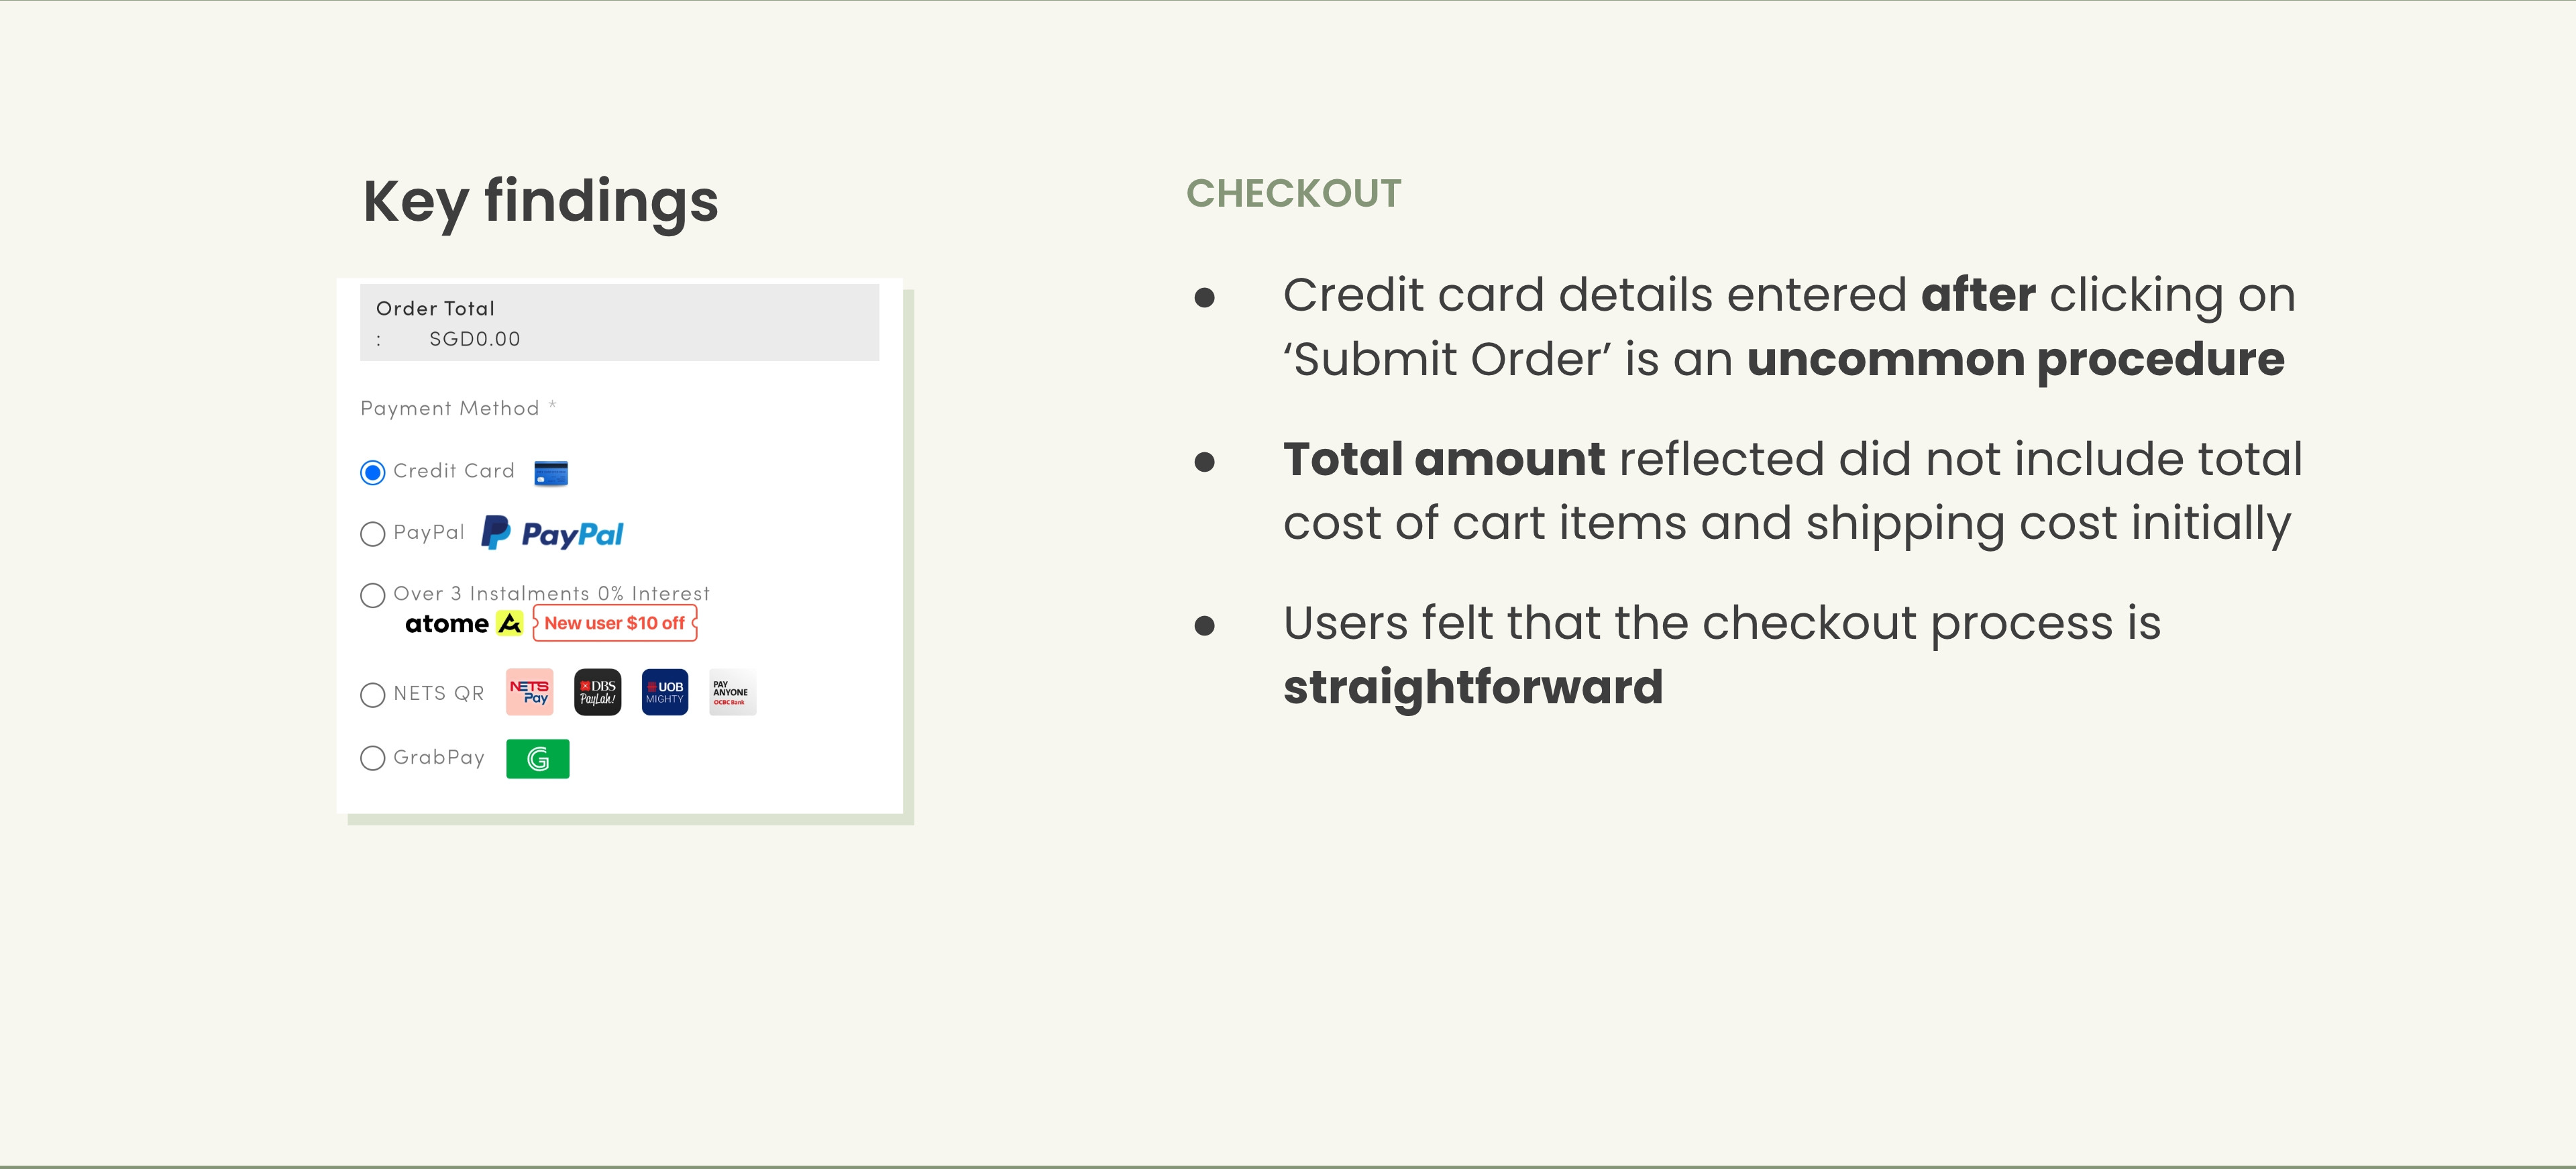Select the GrabPay radio button
Image resolution: width=2576 pixels, height=1169 pixels.
click(x=372, y=758)
